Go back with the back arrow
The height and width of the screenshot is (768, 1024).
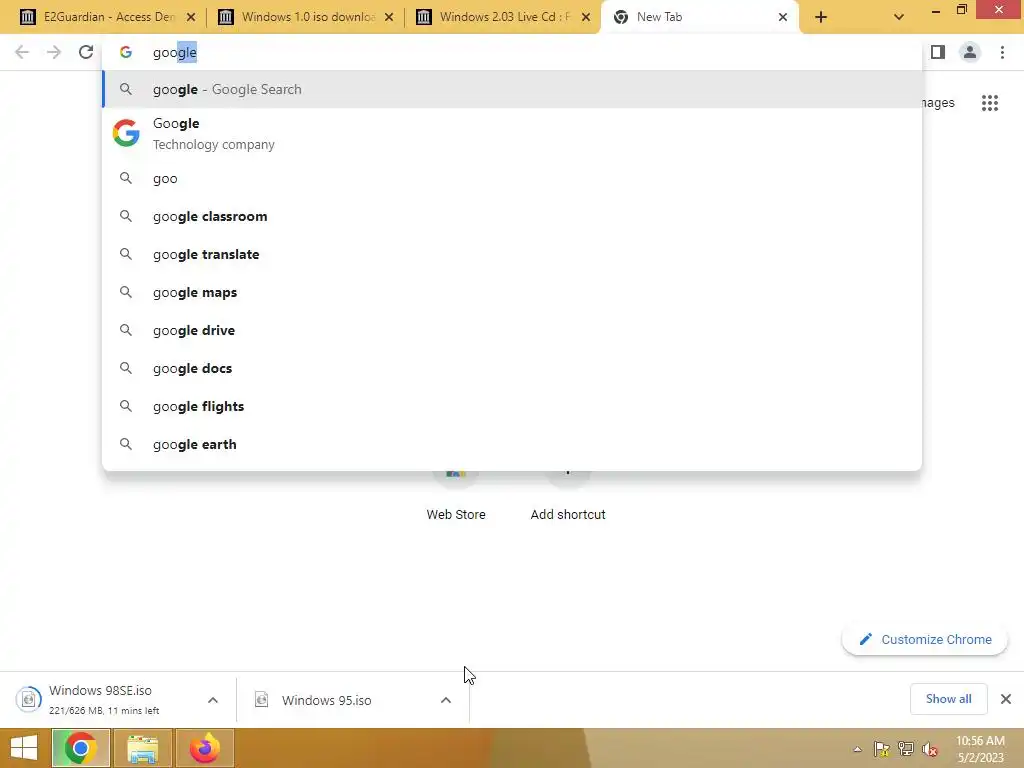click(22, 52)
